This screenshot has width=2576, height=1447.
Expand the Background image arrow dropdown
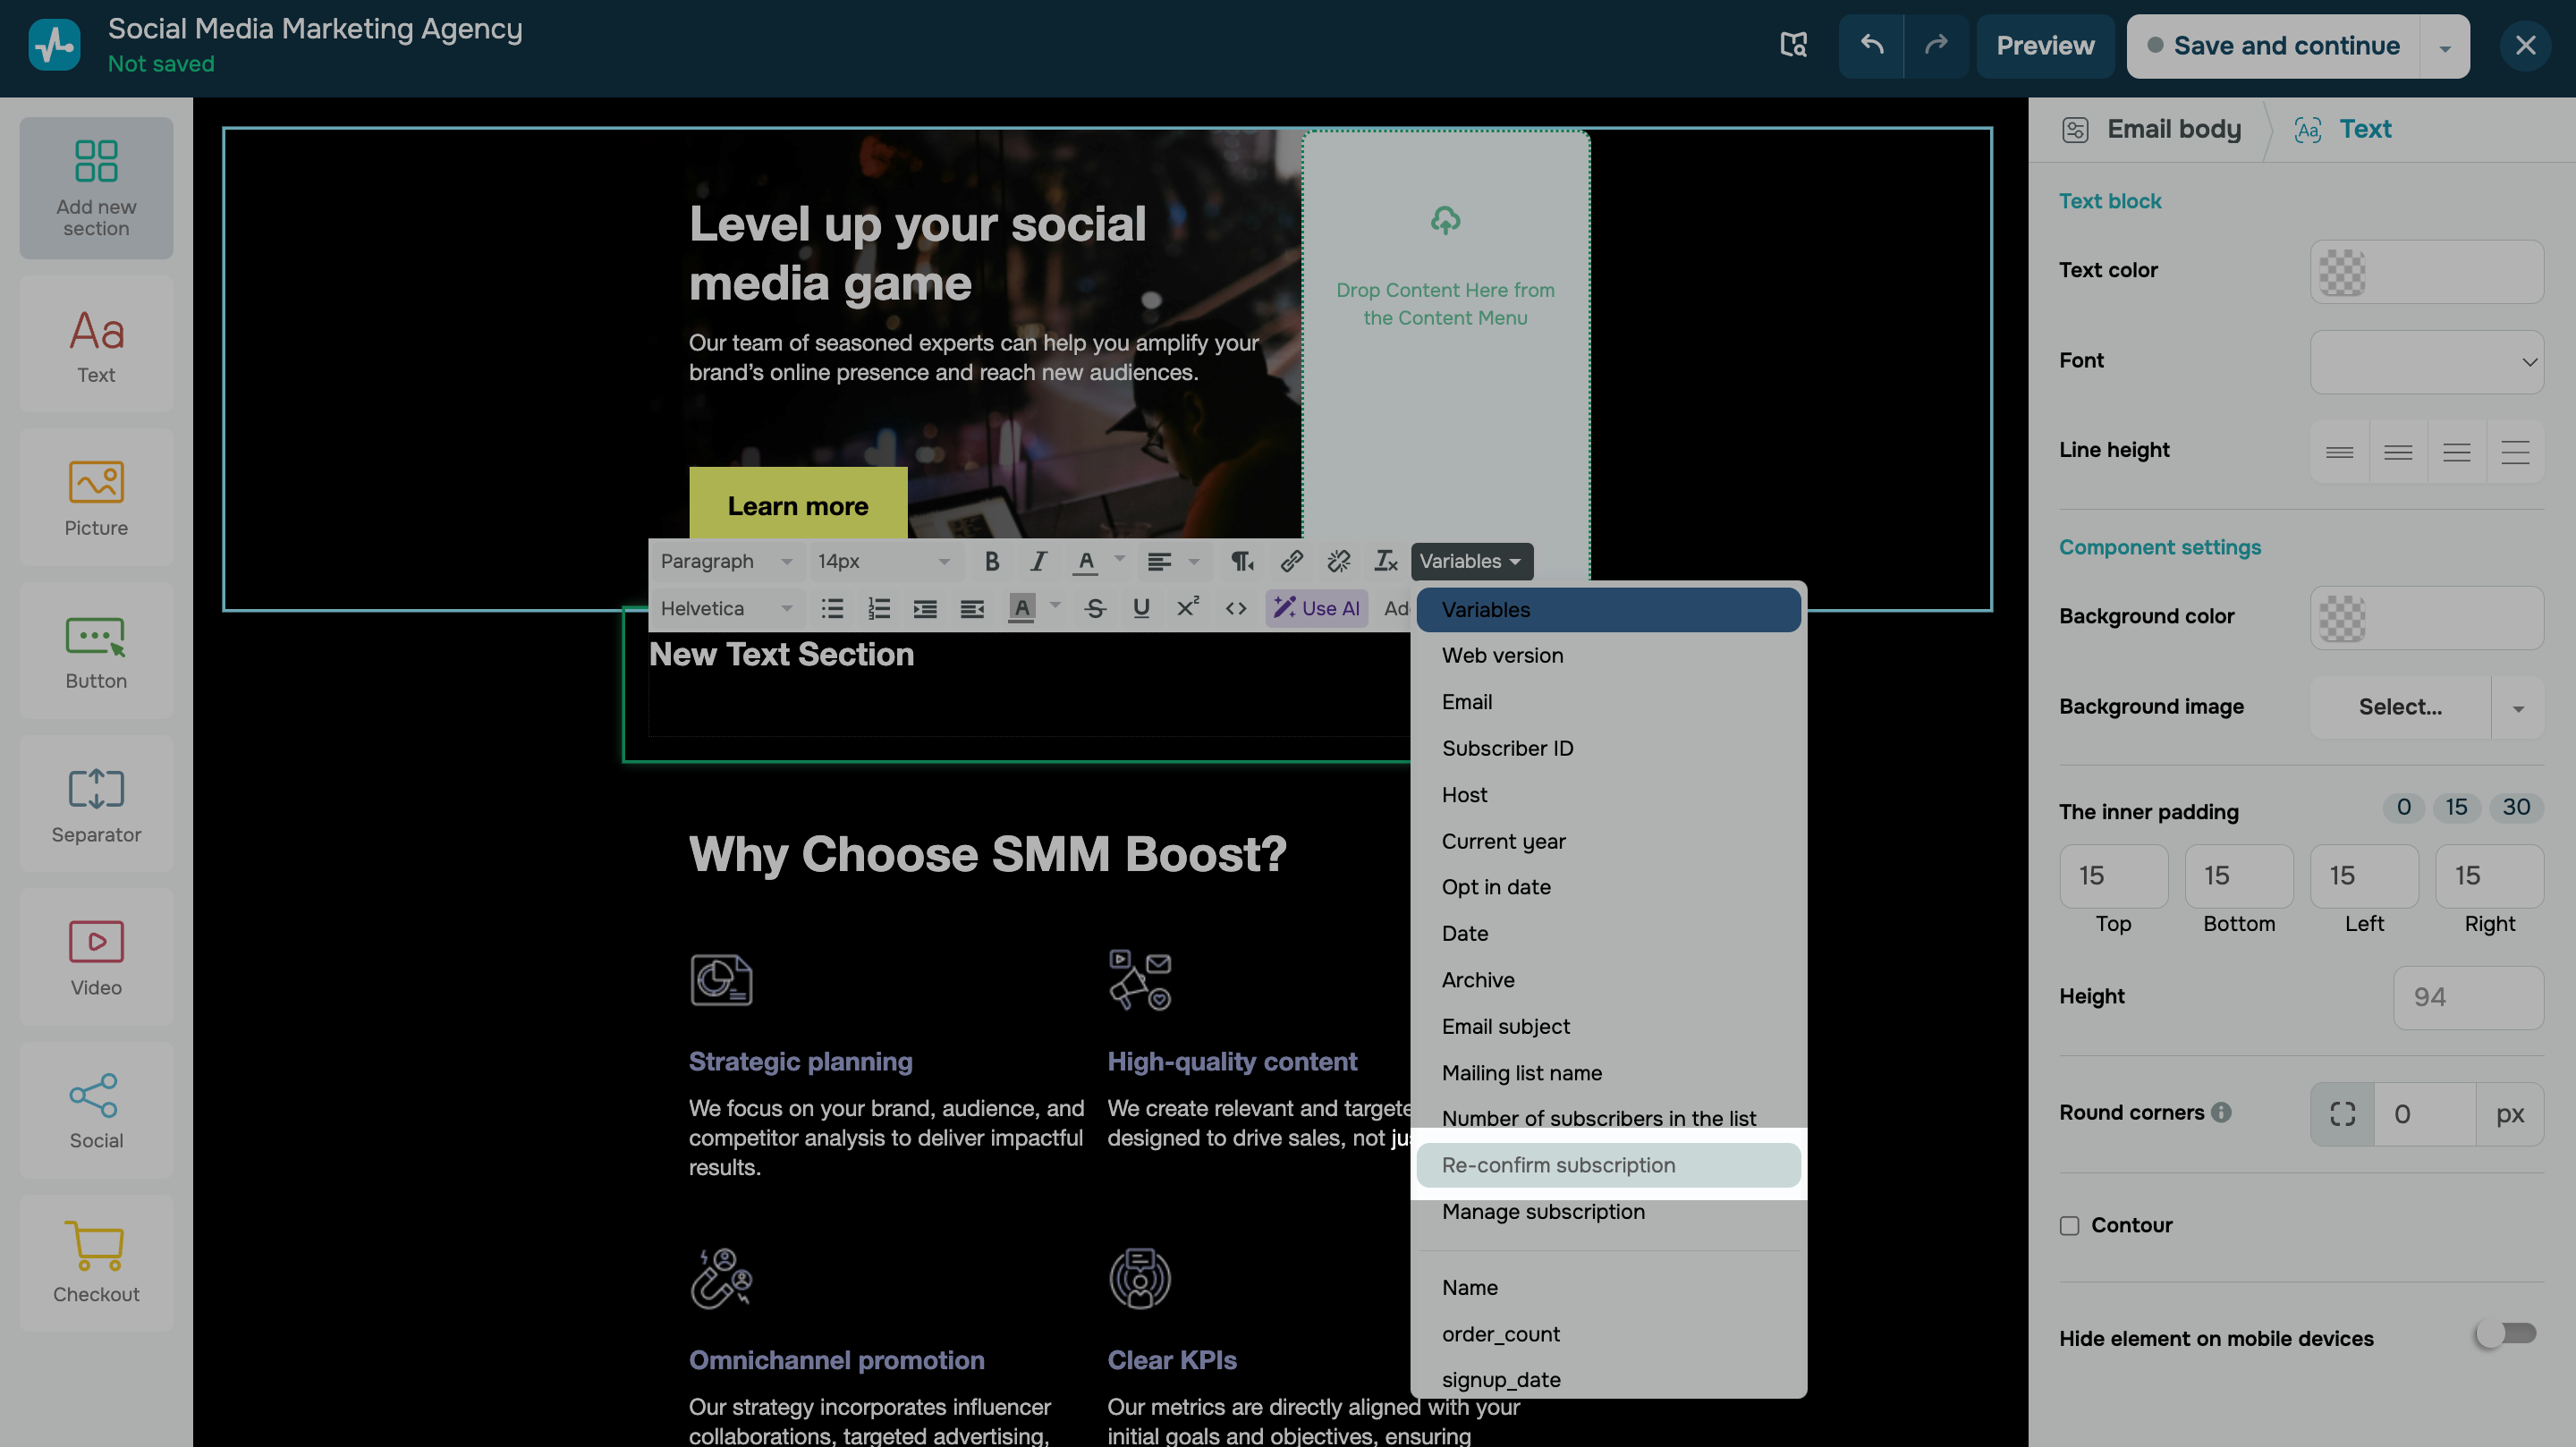[x=2518, y=708]
